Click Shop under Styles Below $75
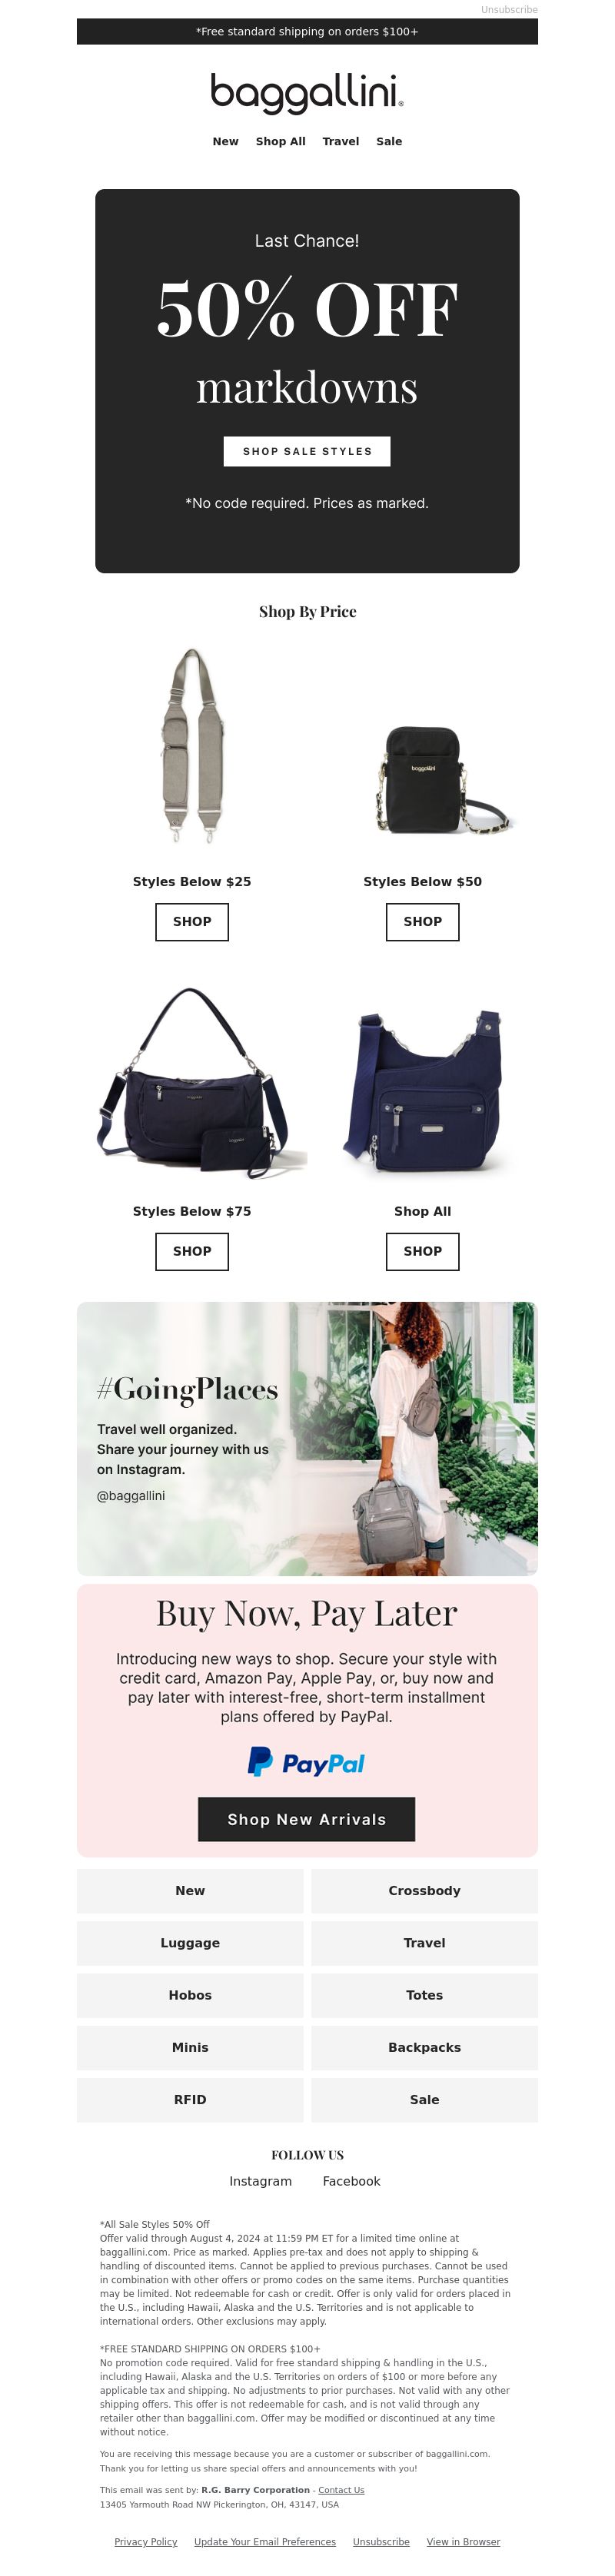Image resolution: width=615 pixels, height=2576 pixels. [192, 1251]
